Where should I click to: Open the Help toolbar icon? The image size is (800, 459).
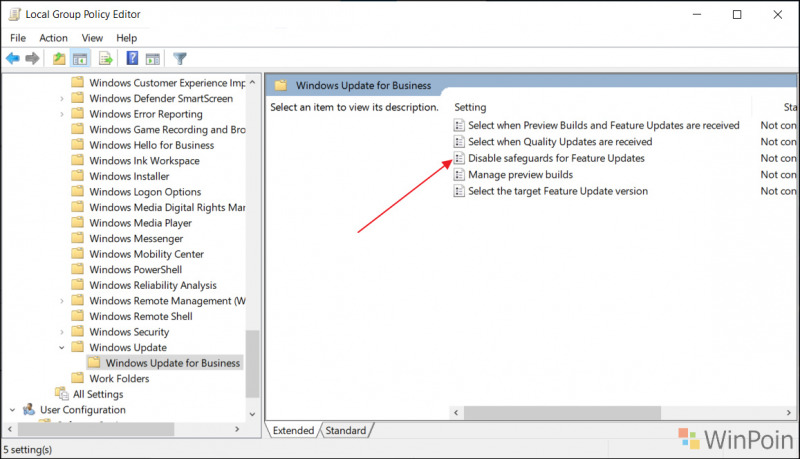pos(132,58)
